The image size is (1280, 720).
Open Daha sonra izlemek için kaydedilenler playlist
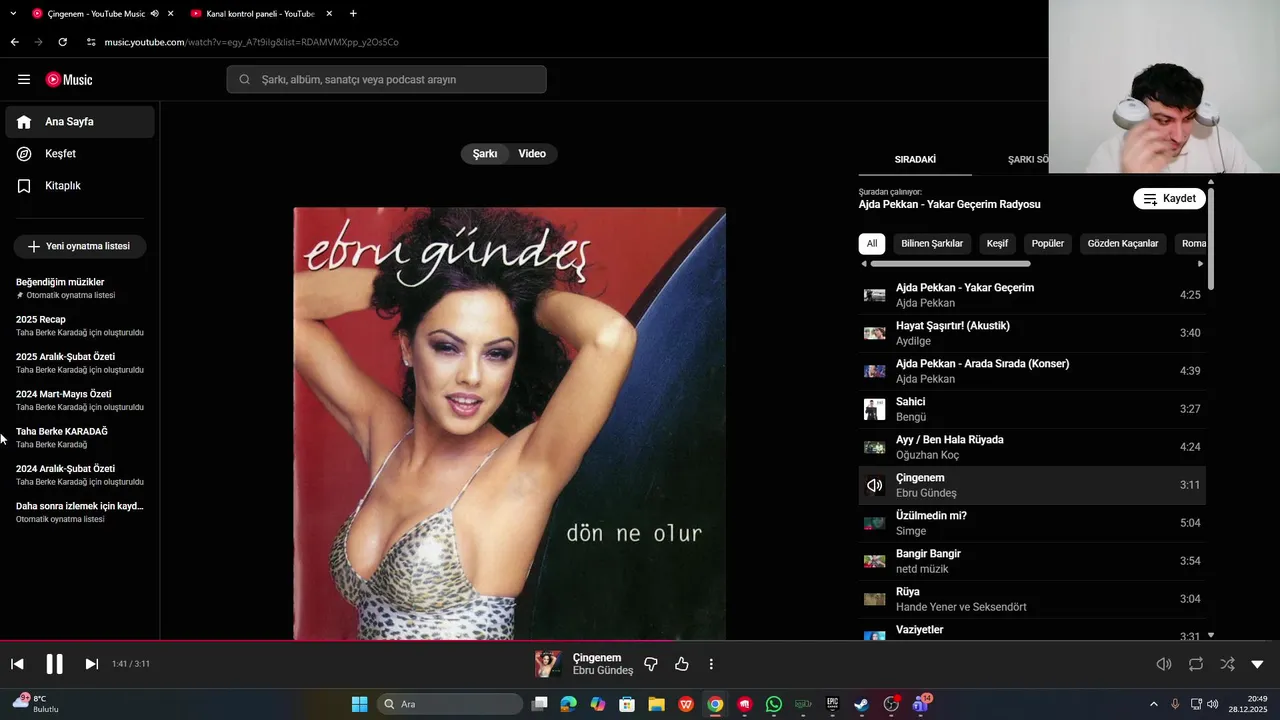click(80, 512)
